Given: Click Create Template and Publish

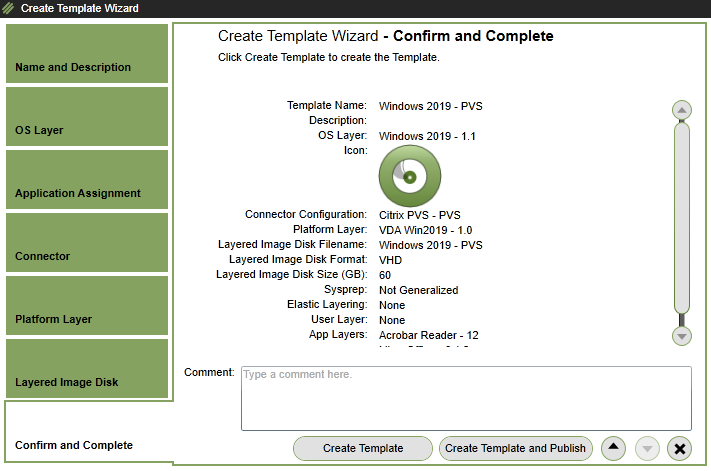Looking at the screenshot, I should click(x=515, y=448).
